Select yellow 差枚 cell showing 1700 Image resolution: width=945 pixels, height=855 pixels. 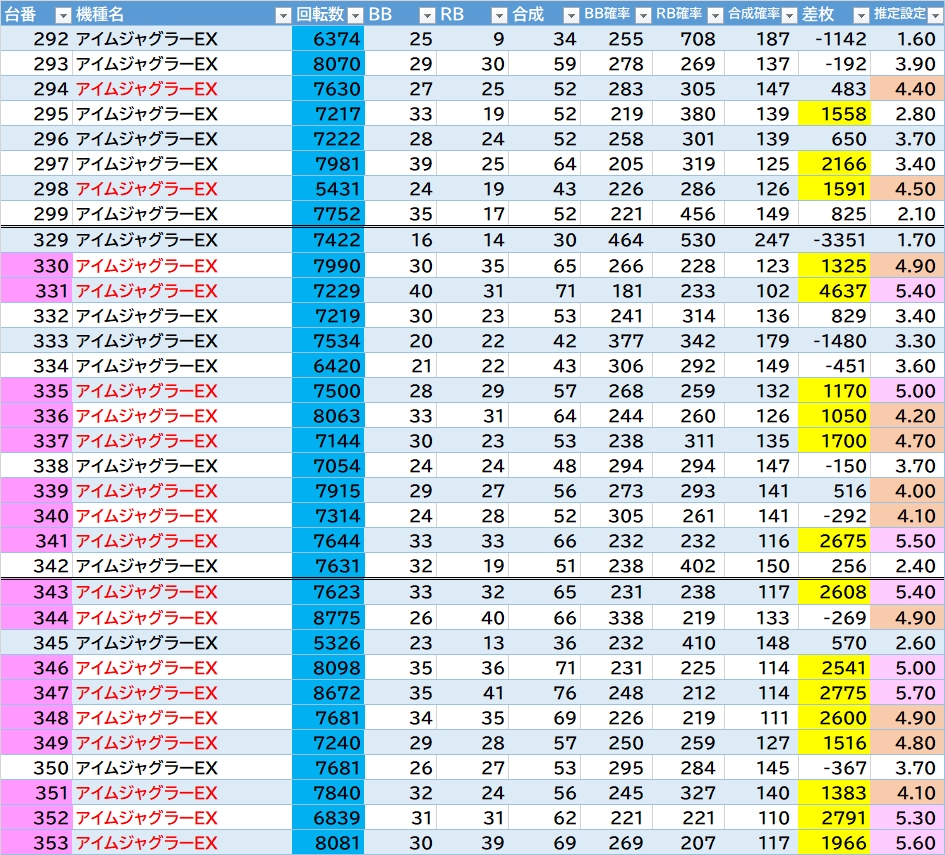click(835, 441)
